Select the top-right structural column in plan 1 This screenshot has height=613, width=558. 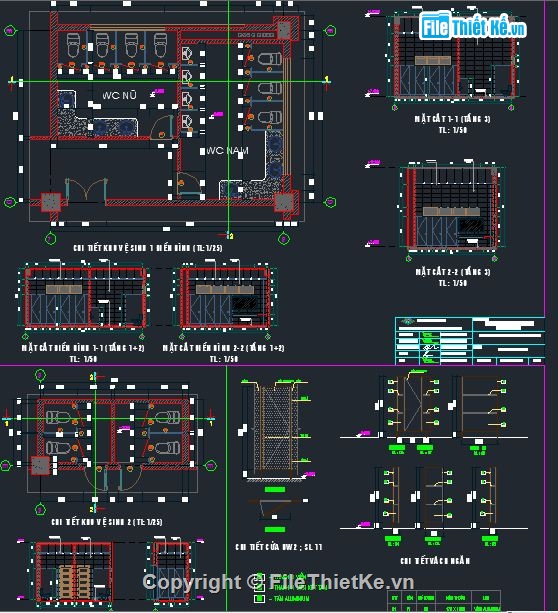click(284, 29)
